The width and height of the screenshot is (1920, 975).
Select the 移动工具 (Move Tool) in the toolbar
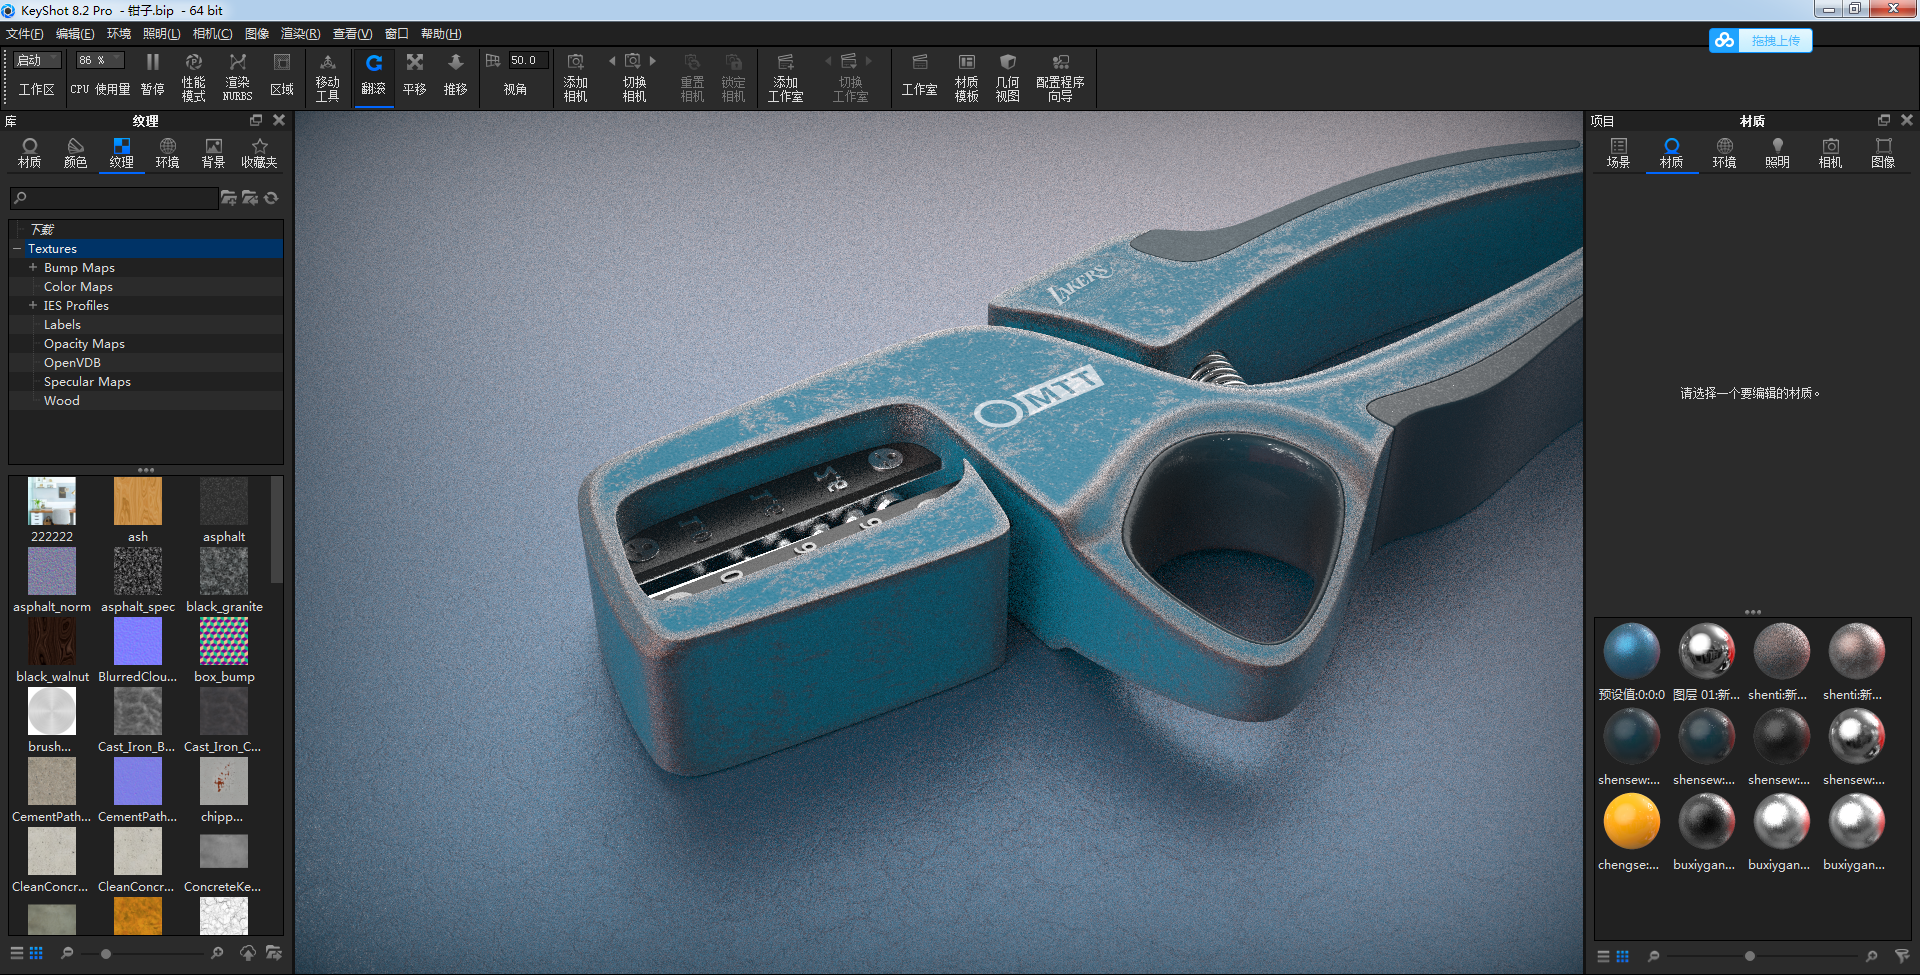tap(329, 78)
